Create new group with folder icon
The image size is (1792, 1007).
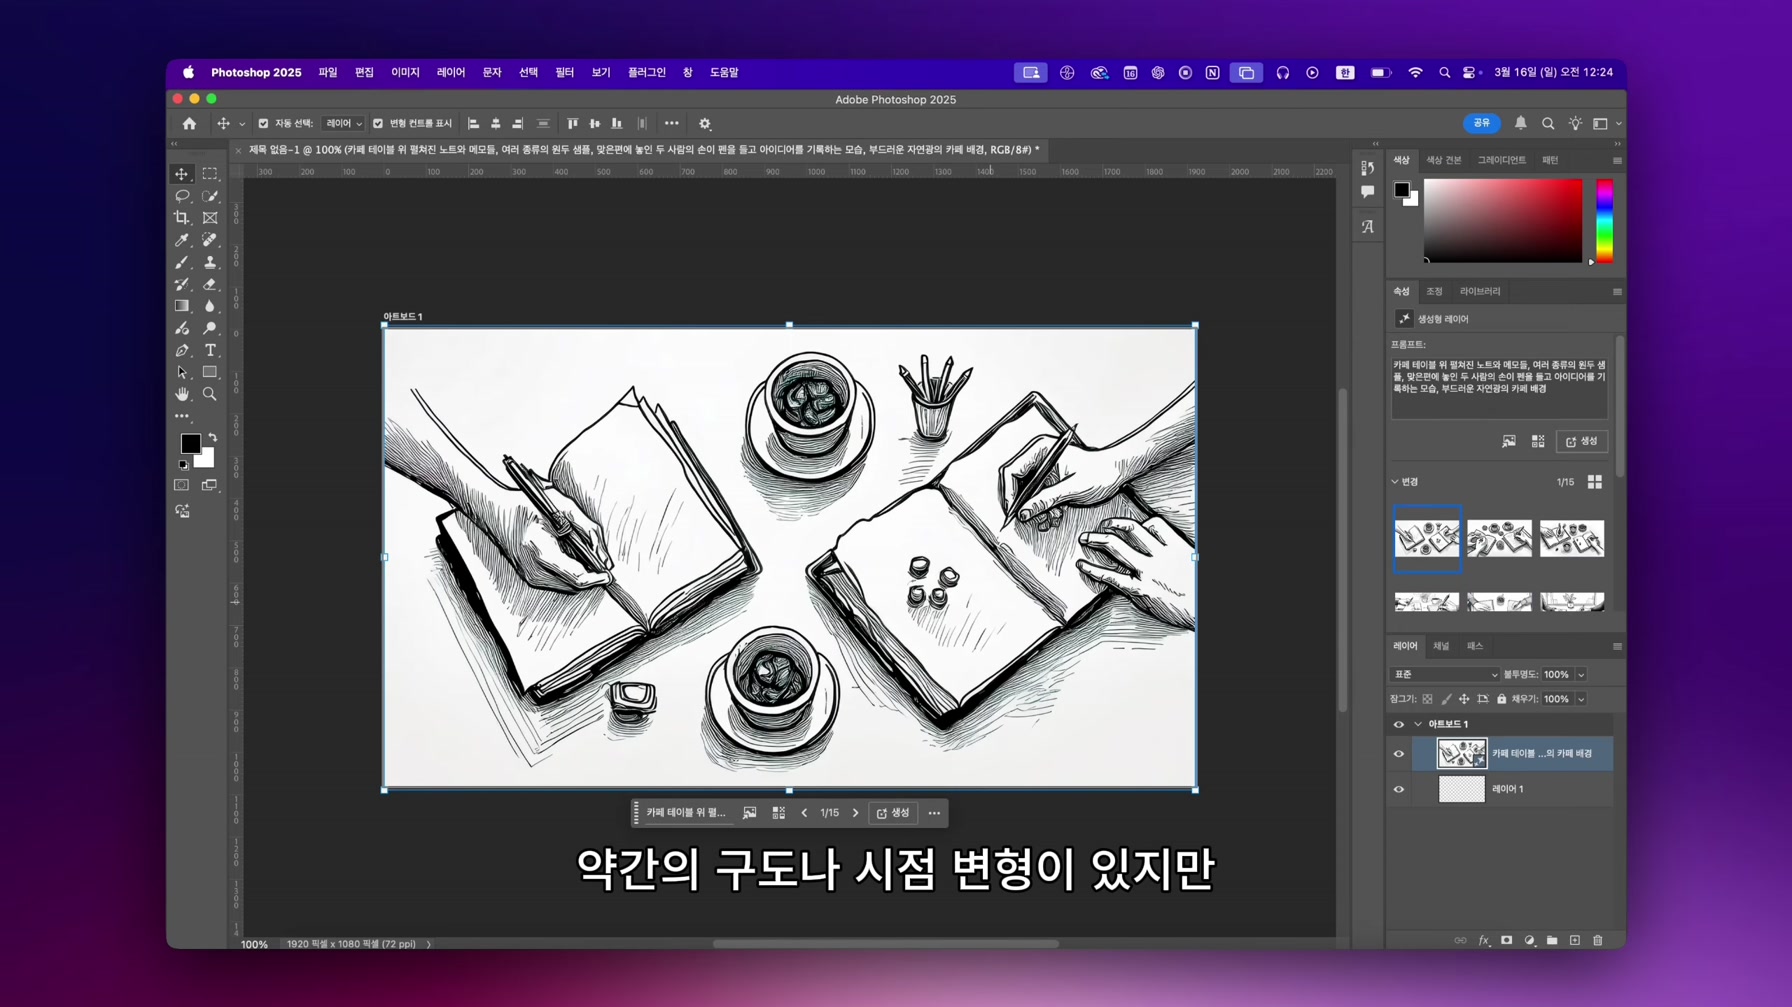click(1552, 941)
